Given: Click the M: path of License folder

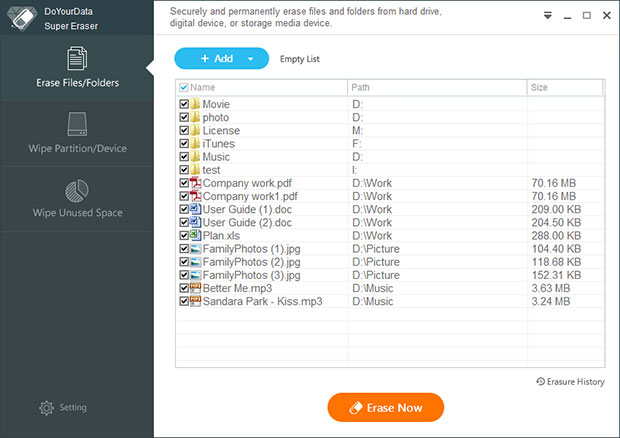Looking at the screenshot, I should (357, 130).
